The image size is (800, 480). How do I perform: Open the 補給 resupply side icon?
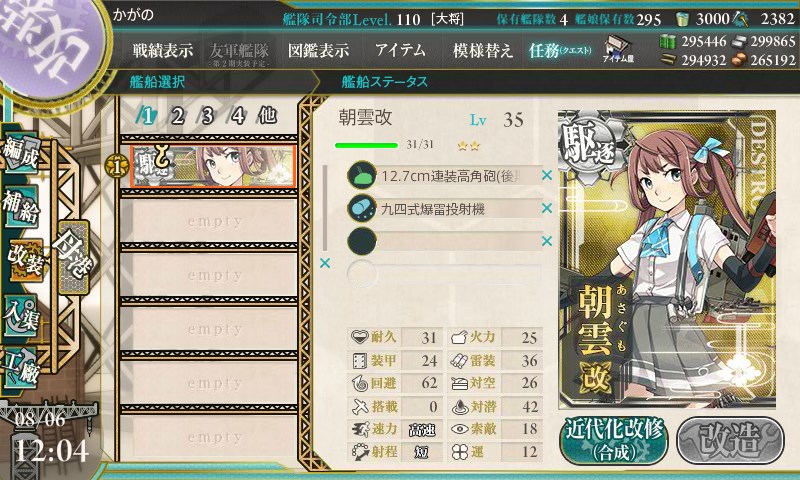(x=21, y=206)
